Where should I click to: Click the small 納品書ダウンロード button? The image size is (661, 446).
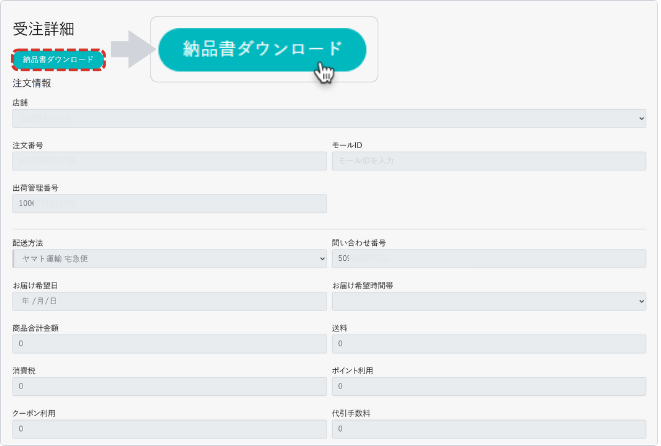(x=59, y=60)
